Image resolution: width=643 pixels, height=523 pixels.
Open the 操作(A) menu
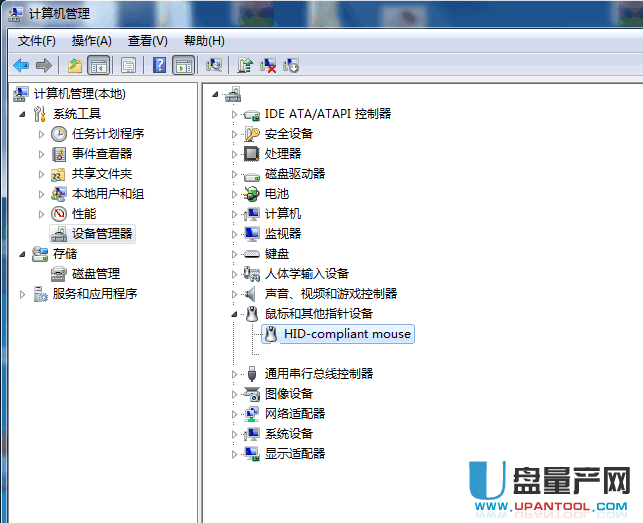(x=91, y=41)
